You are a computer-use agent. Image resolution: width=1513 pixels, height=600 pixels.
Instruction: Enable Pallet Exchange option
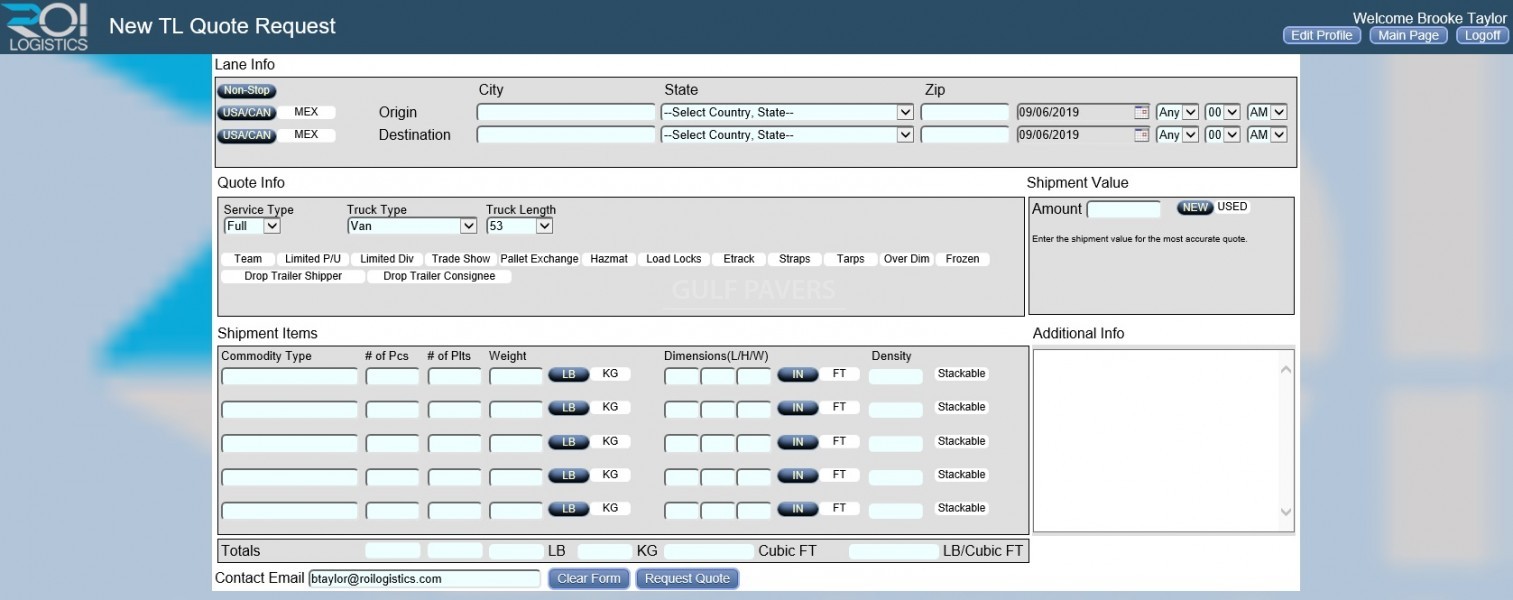click(540, 259)
